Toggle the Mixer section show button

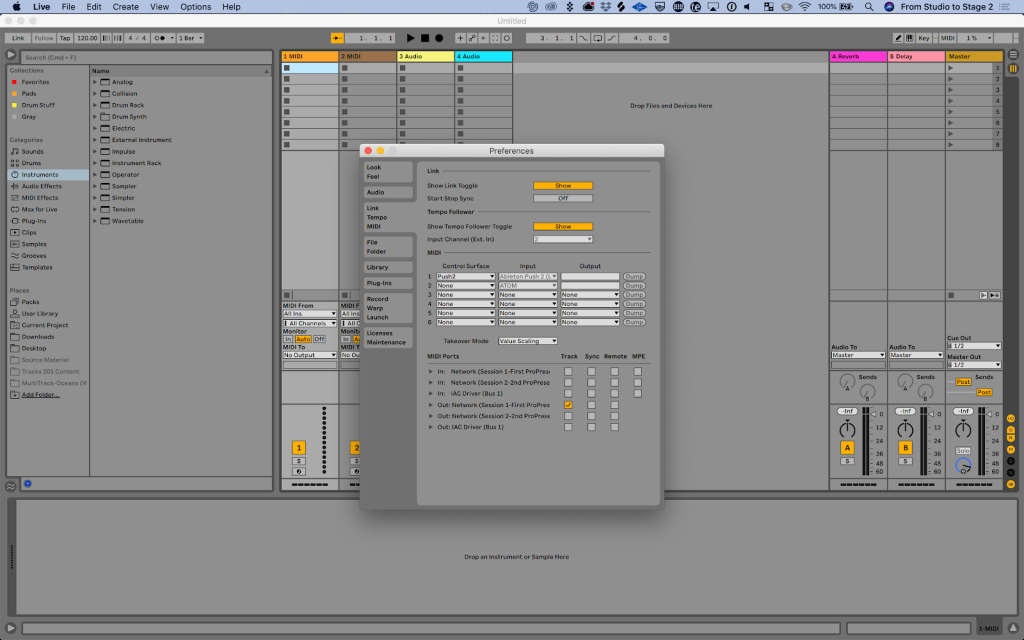pos(1011,450)
